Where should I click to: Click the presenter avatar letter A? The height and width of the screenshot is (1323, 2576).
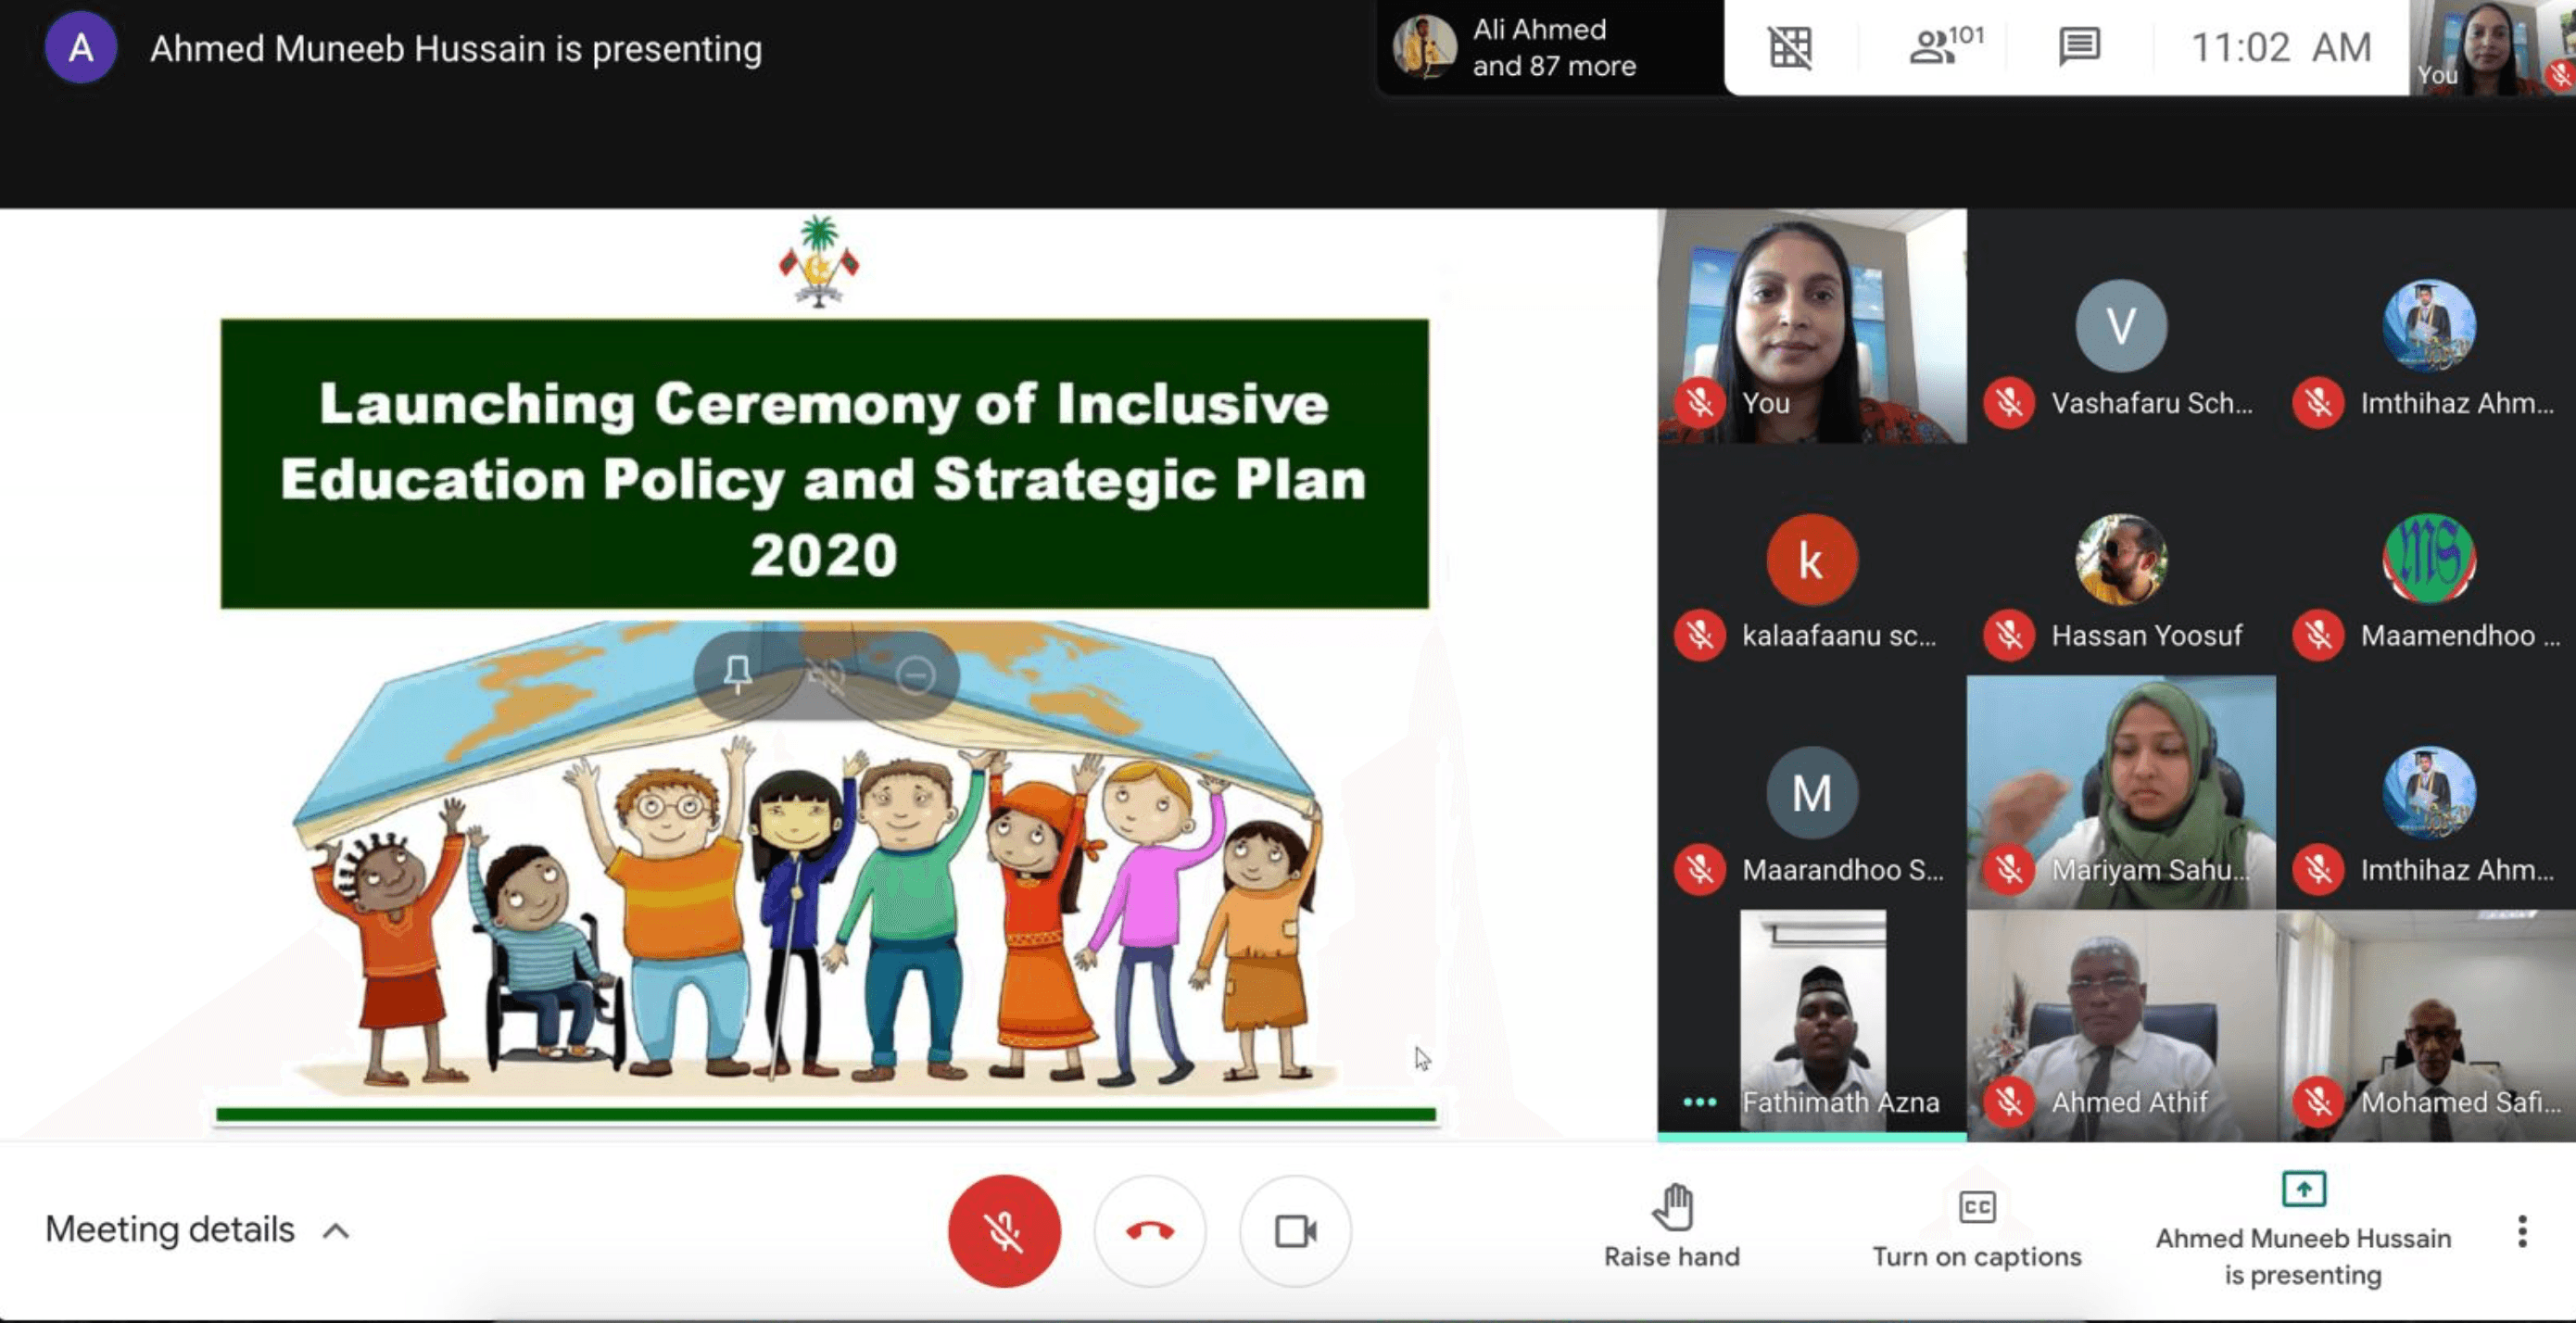pos(81,48)
